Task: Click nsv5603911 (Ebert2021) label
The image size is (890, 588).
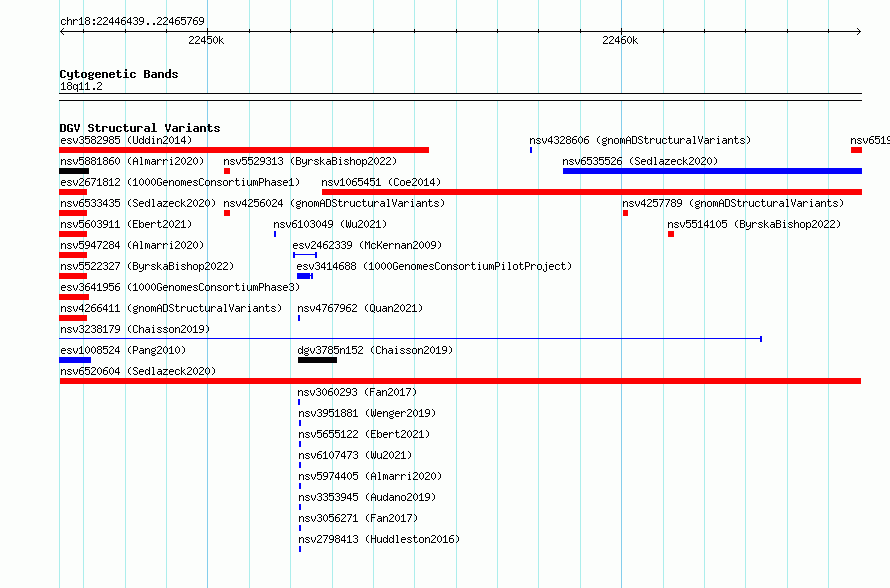Action: (126, 224)
